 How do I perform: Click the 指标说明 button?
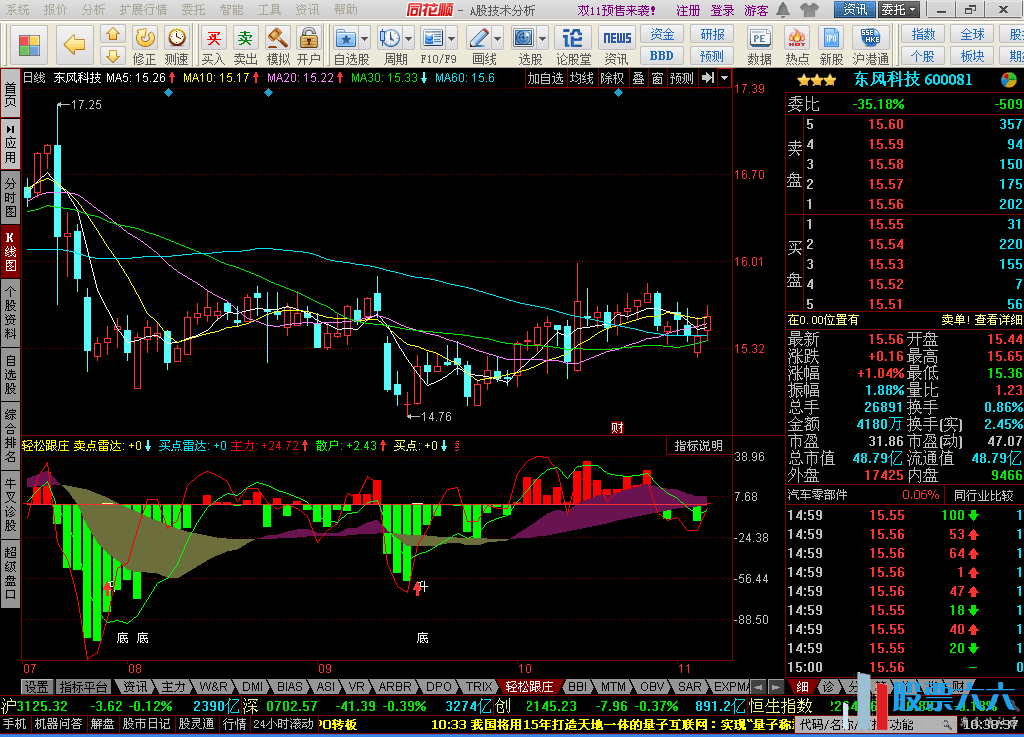[x=698, y=446]
